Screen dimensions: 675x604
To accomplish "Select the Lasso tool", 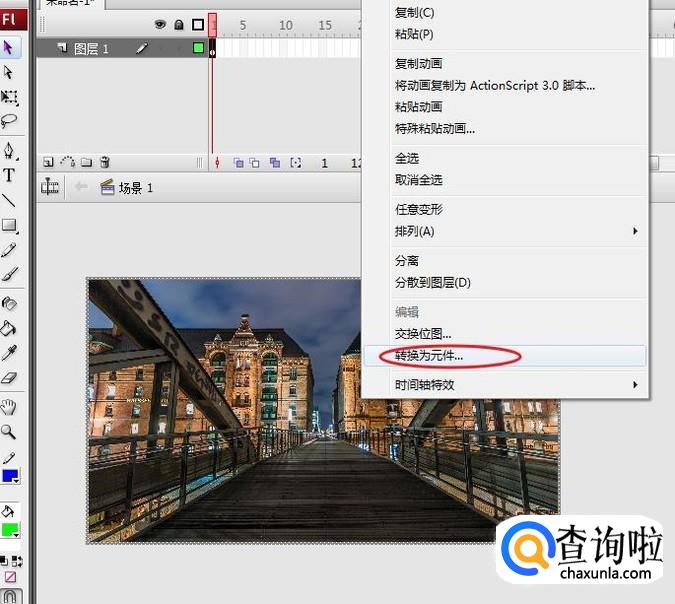I will coord(9,121).
